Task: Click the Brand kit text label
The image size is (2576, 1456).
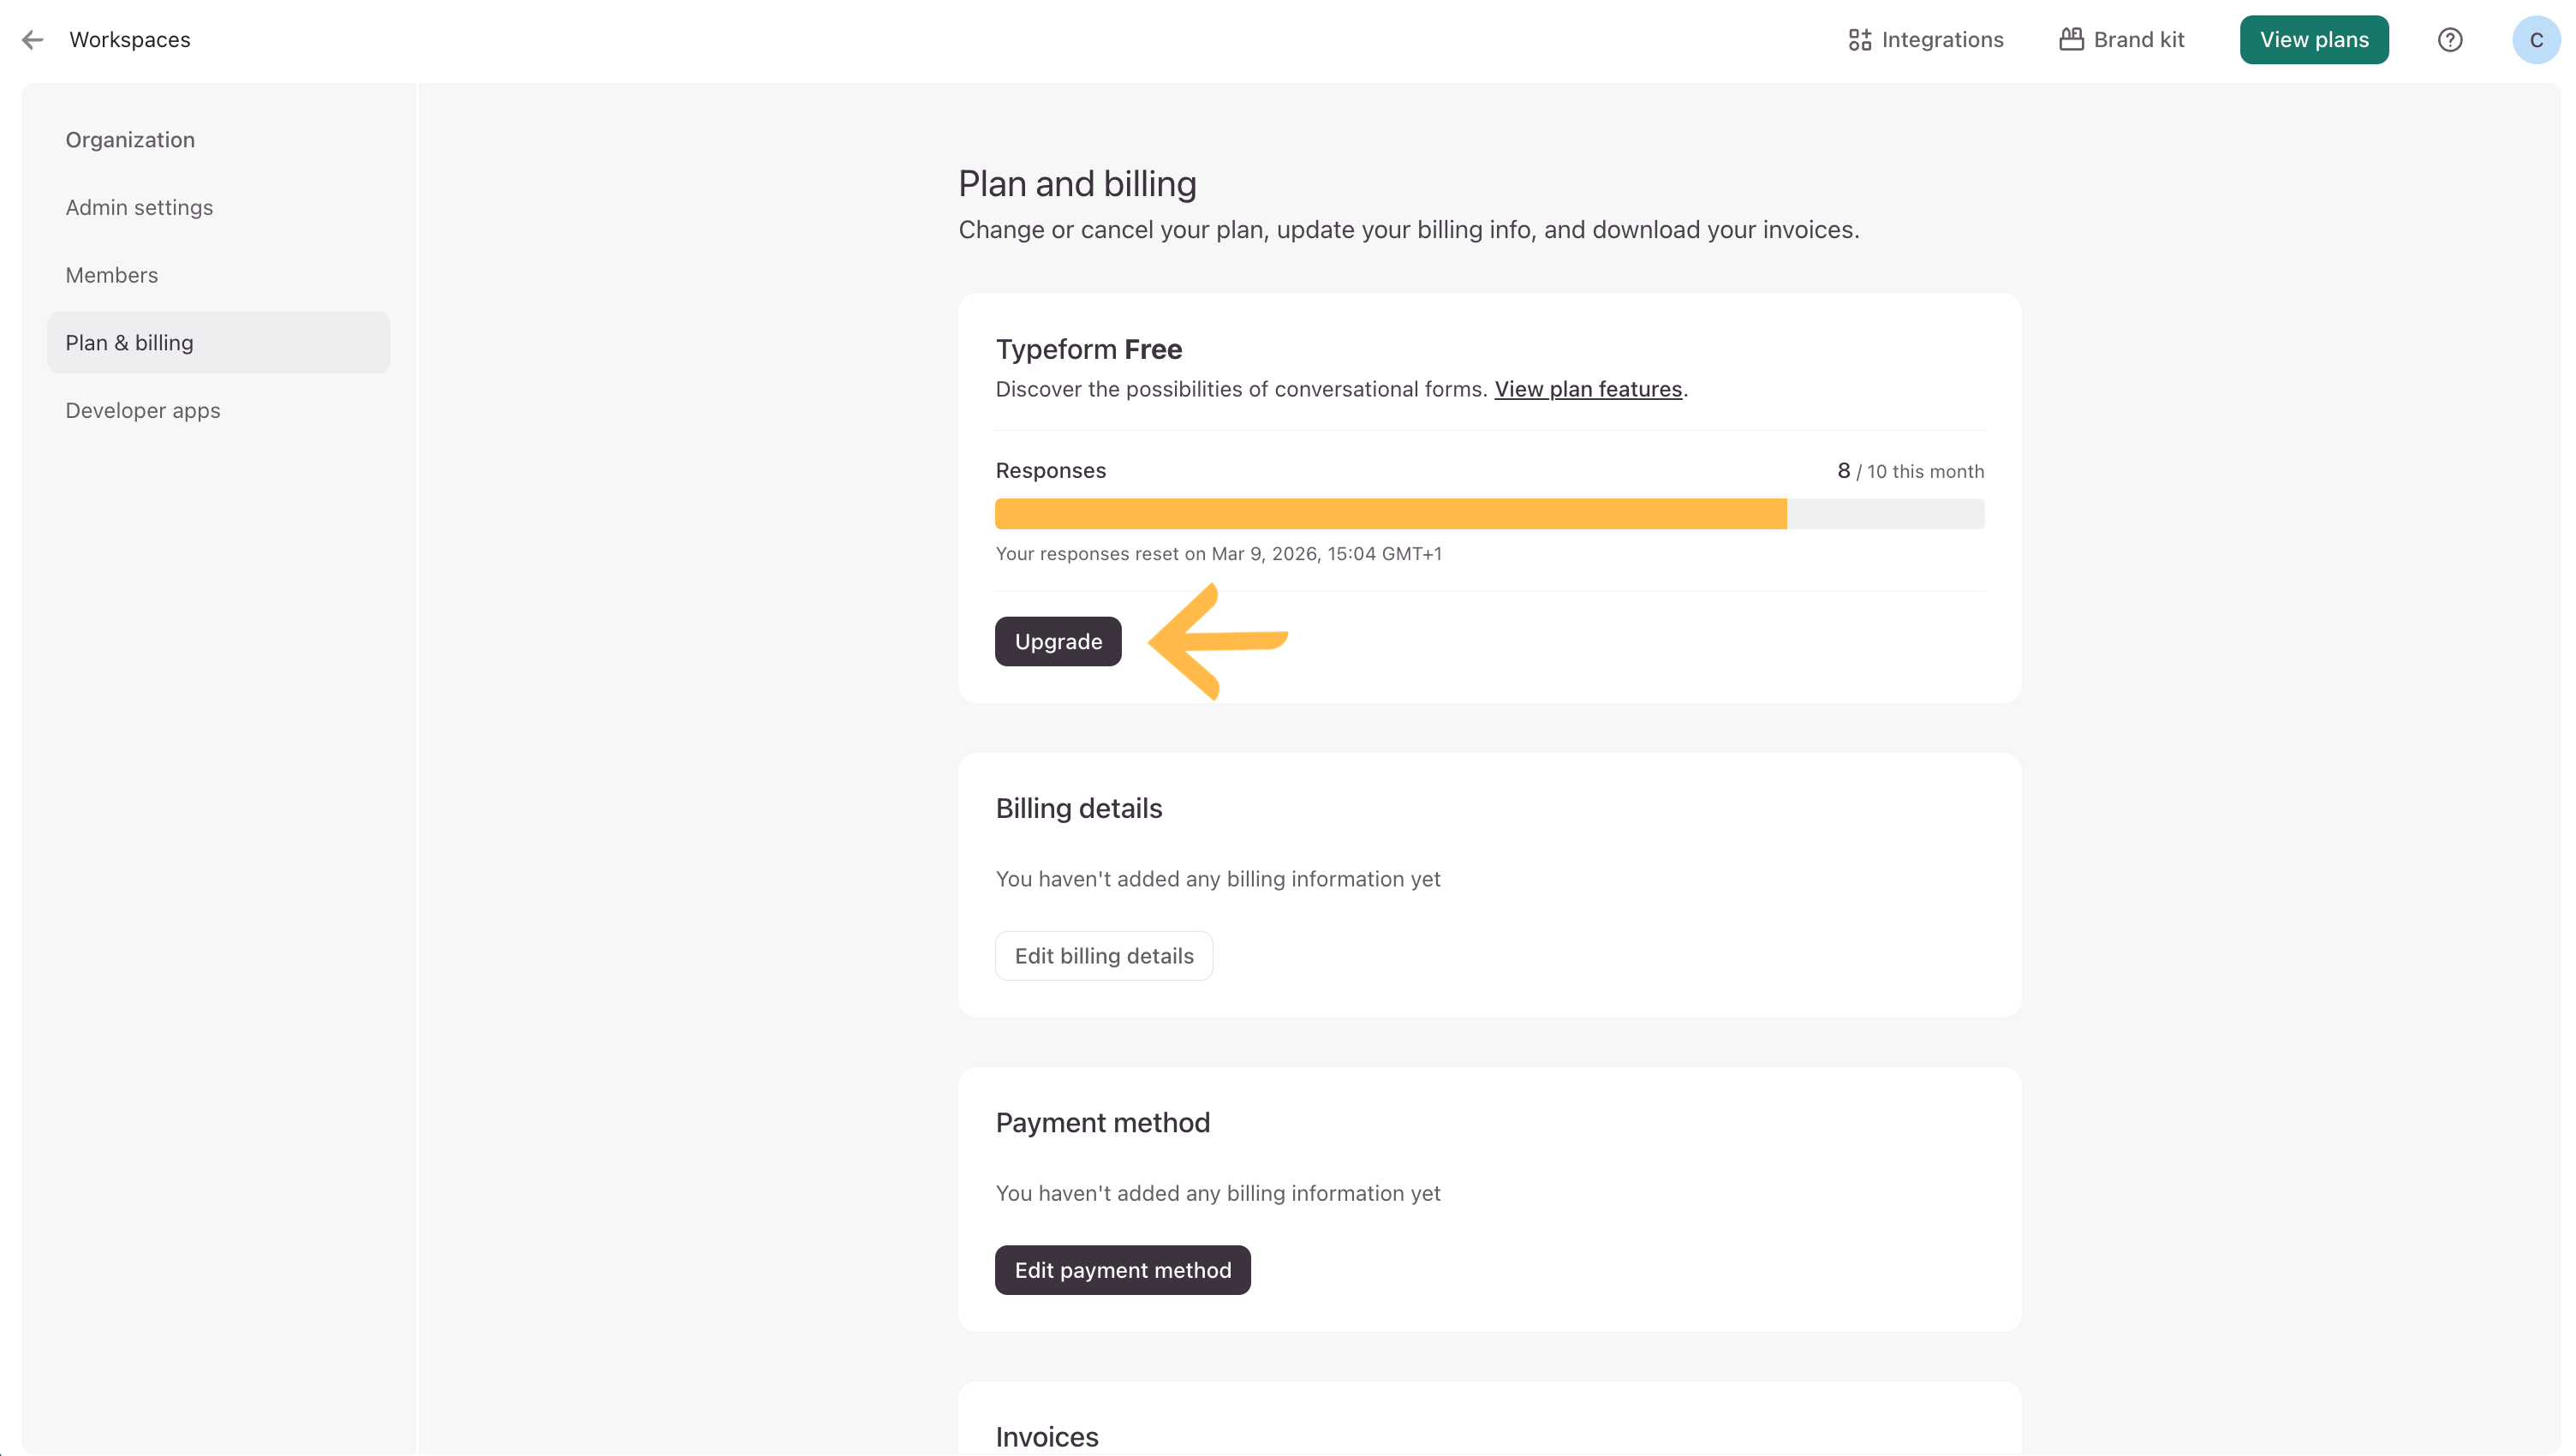Action: click(2138, 40)
